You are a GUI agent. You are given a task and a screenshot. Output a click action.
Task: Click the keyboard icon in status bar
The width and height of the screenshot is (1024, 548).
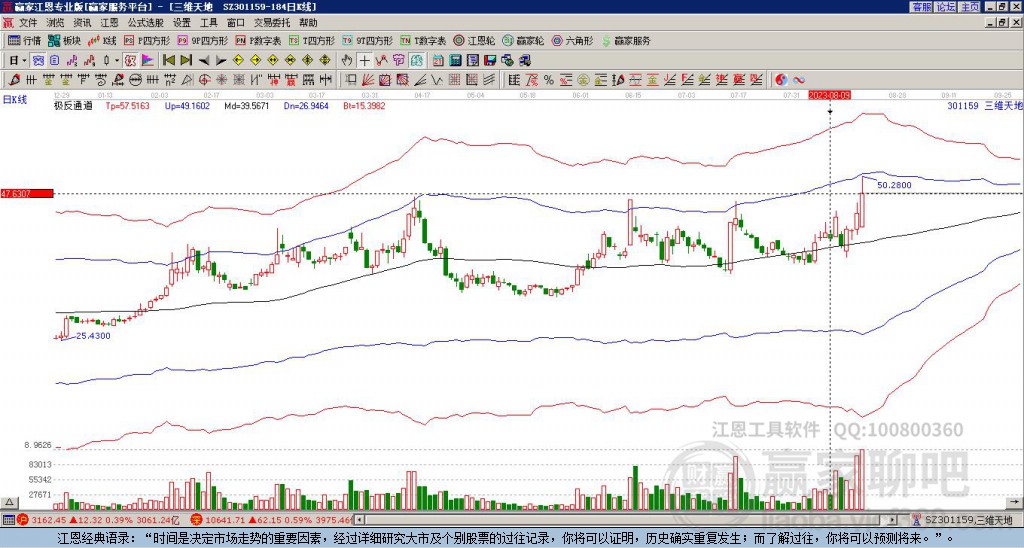[8, 520]
